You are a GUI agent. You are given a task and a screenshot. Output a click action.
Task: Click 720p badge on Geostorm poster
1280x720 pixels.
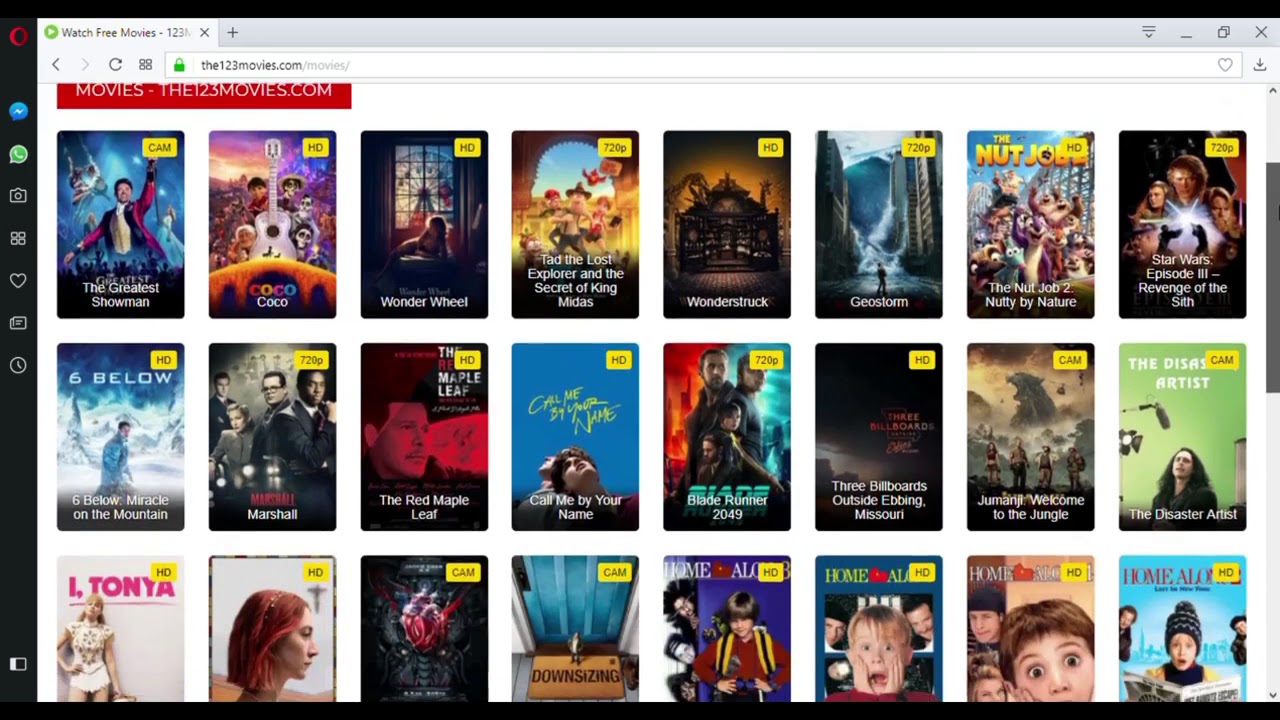pyautogui.click(x=918, y=147)
